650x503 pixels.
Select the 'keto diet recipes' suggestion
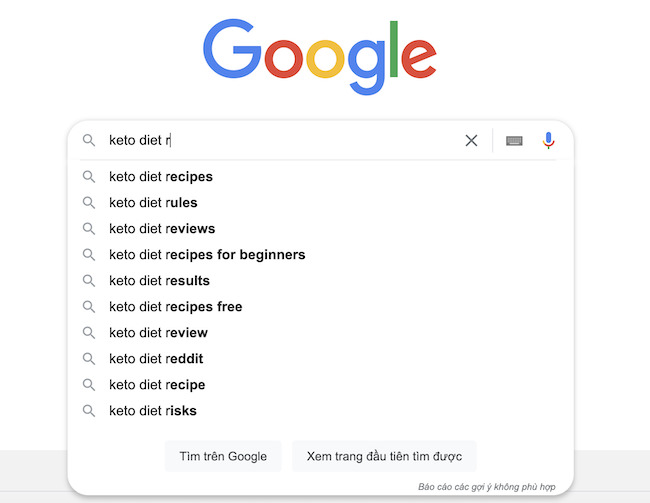(x=161, y=177)
